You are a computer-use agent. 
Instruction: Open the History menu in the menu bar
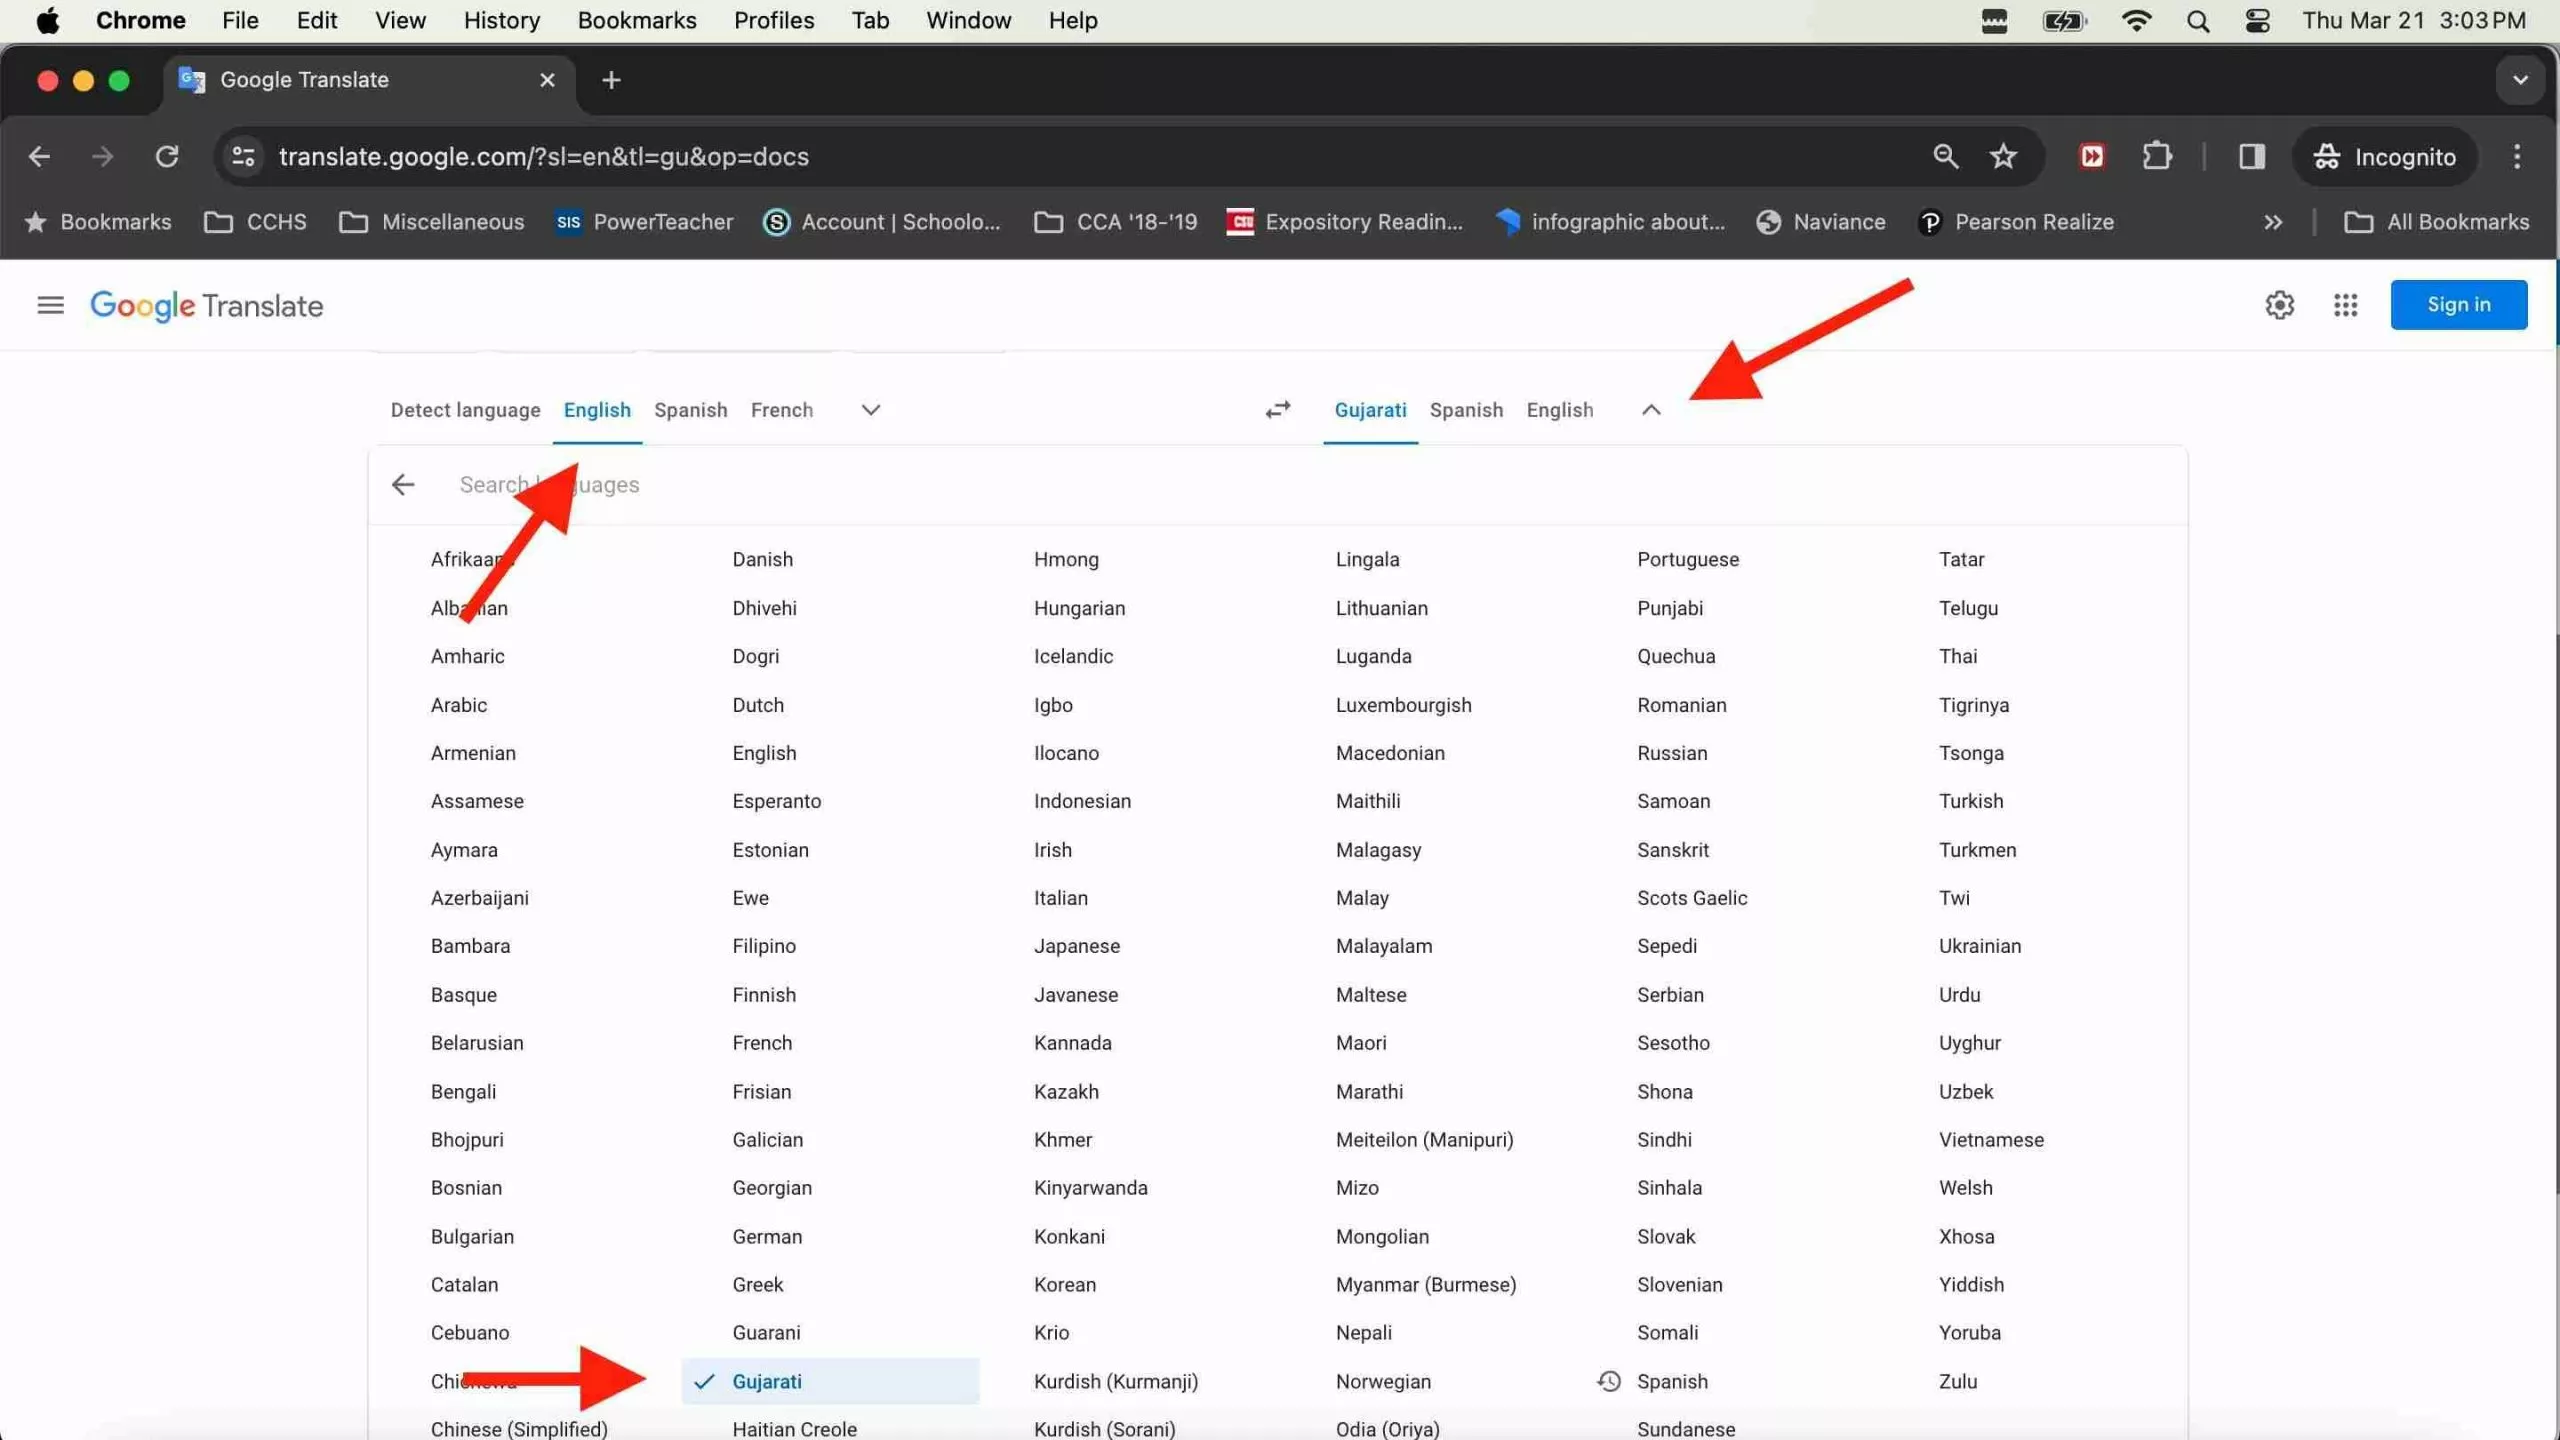coord(500,20)
